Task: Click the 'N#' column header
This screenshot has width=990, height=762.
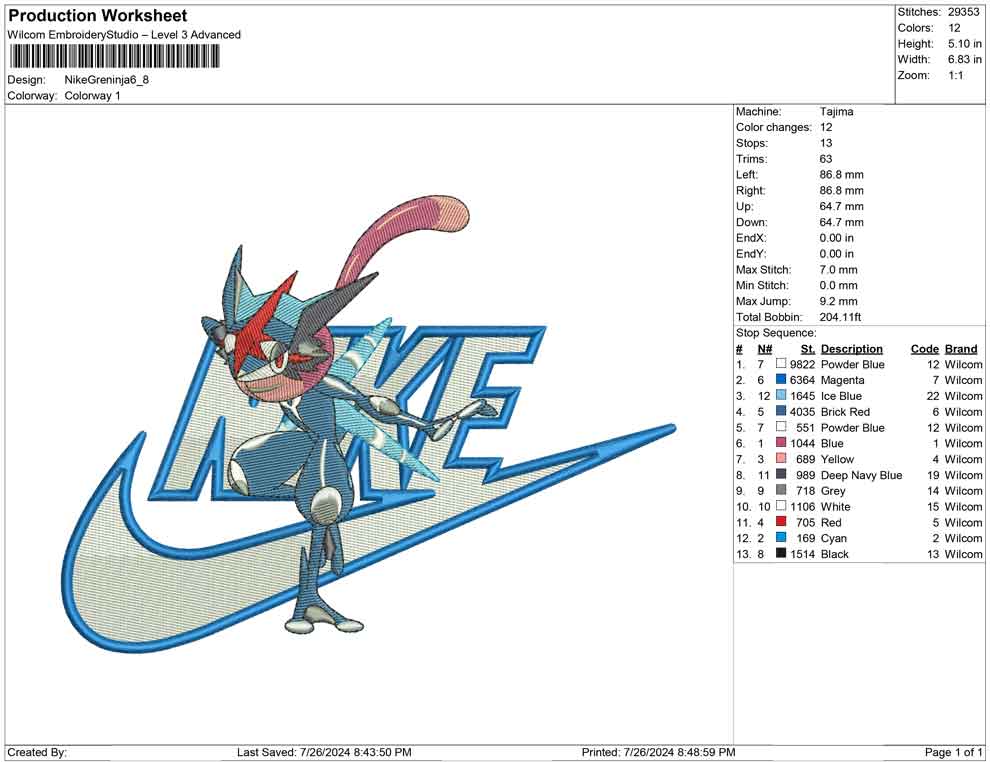Action: coord(765,349)
